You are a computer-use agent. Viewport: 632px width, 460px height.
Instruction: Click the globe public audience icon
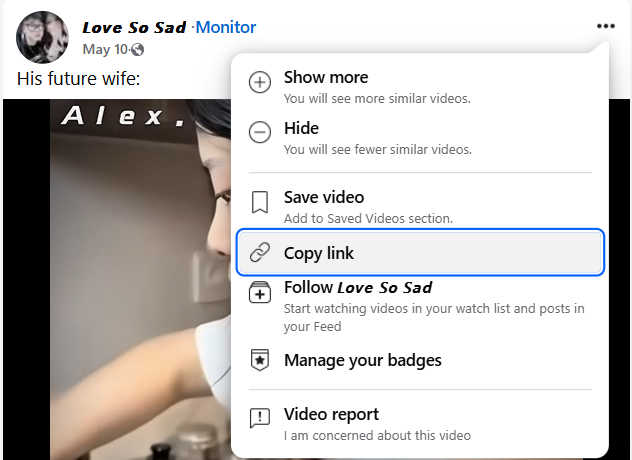pyautogui.click(x=137, y=49)
